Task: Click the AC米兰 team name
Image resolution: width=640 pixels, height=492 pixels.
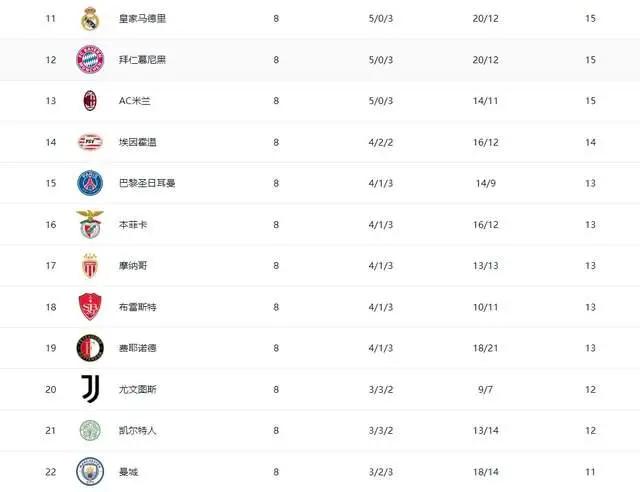Action: point(135,101)
